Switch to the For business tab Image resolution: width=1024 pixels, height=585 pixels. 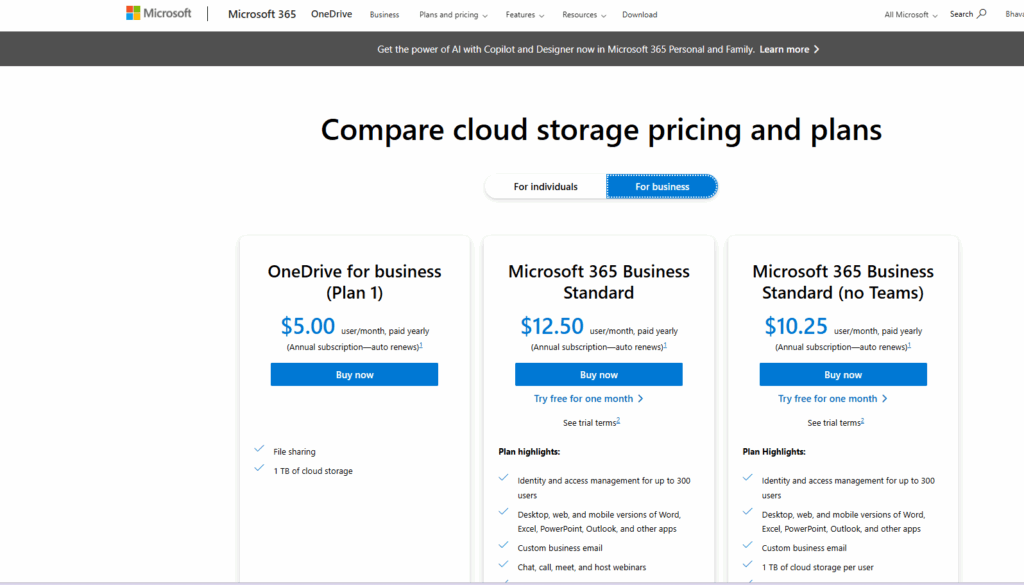point(661,186)
